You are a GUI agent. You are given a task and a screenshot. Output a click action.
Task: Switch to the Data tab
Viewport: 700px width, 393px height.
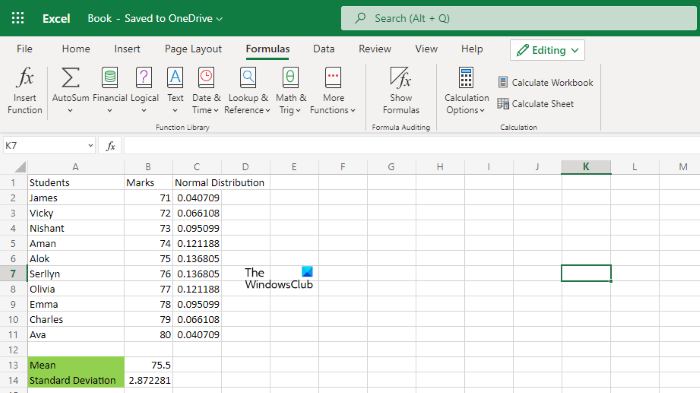[324, 49]
